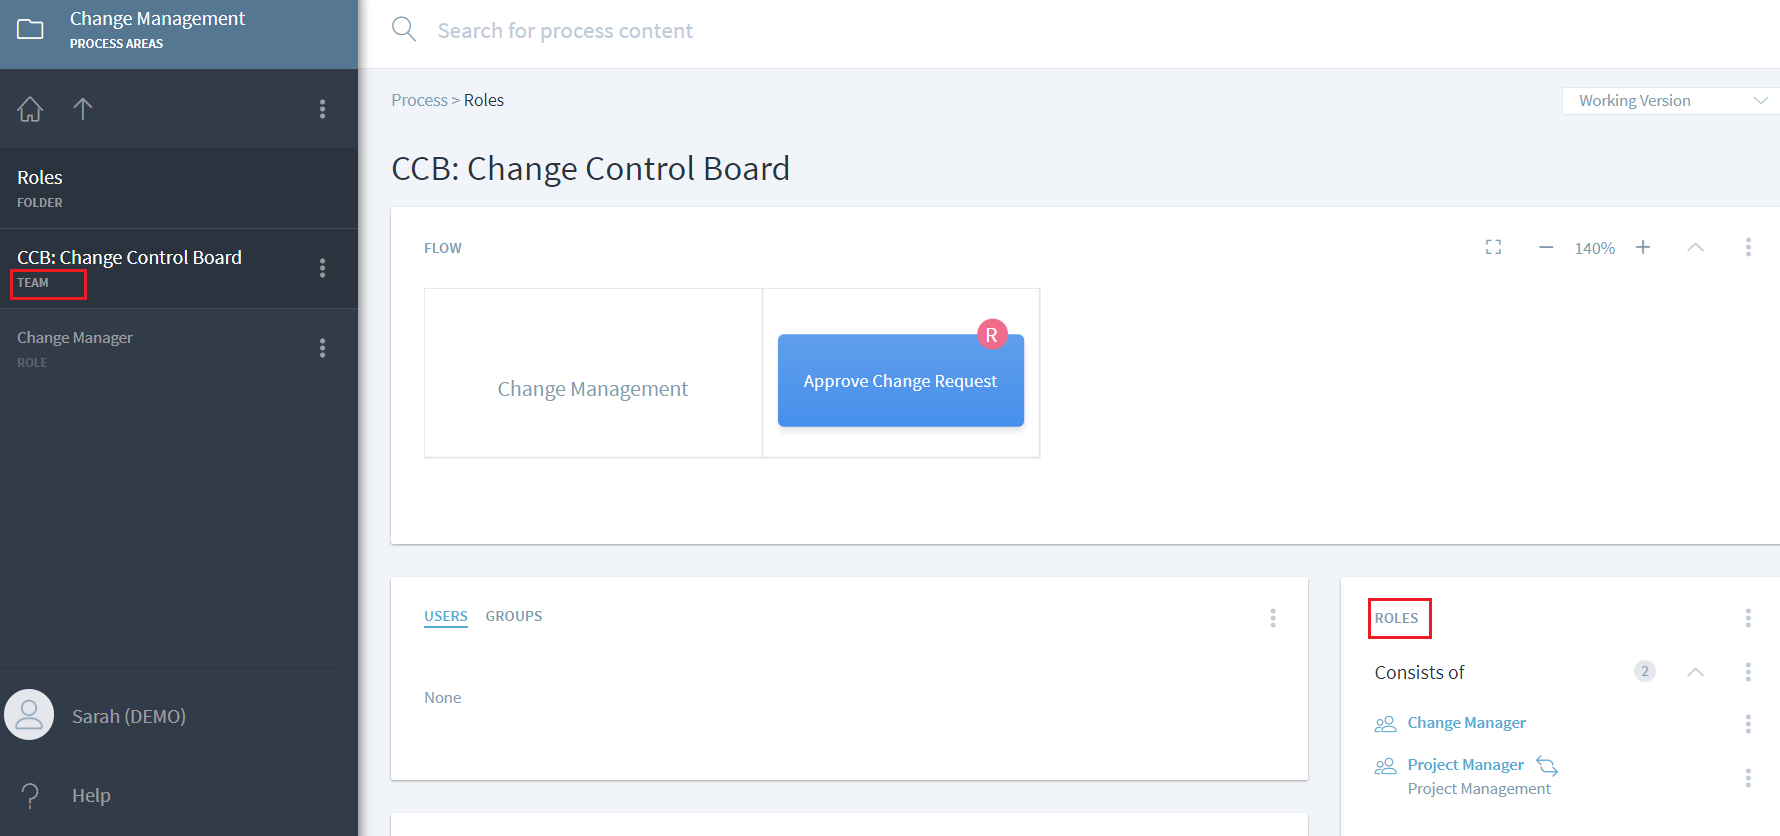Screen dimensions: 1780x836
Task: Zoom out the flow diagram
Action: (x=1546, y=247)
